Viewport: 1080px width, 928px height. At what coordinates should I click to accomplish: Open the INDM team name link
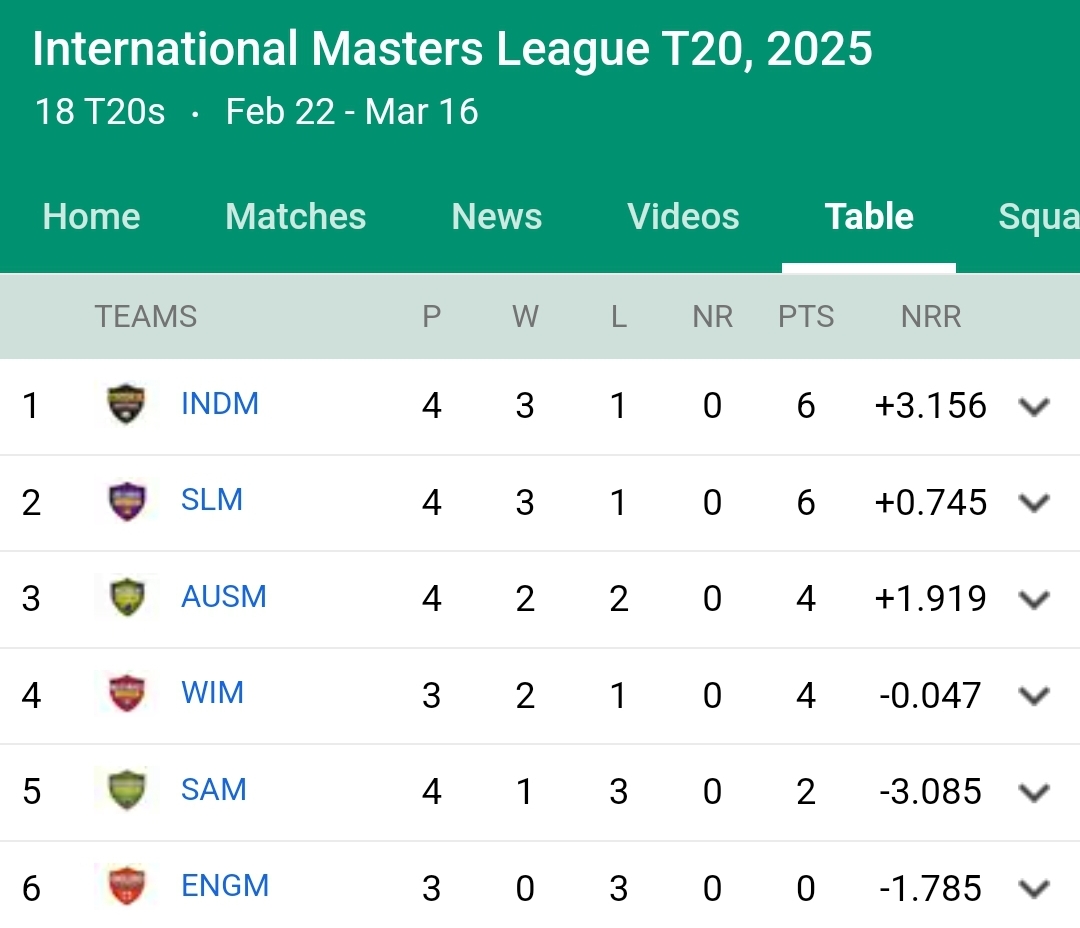coord(220,404)
